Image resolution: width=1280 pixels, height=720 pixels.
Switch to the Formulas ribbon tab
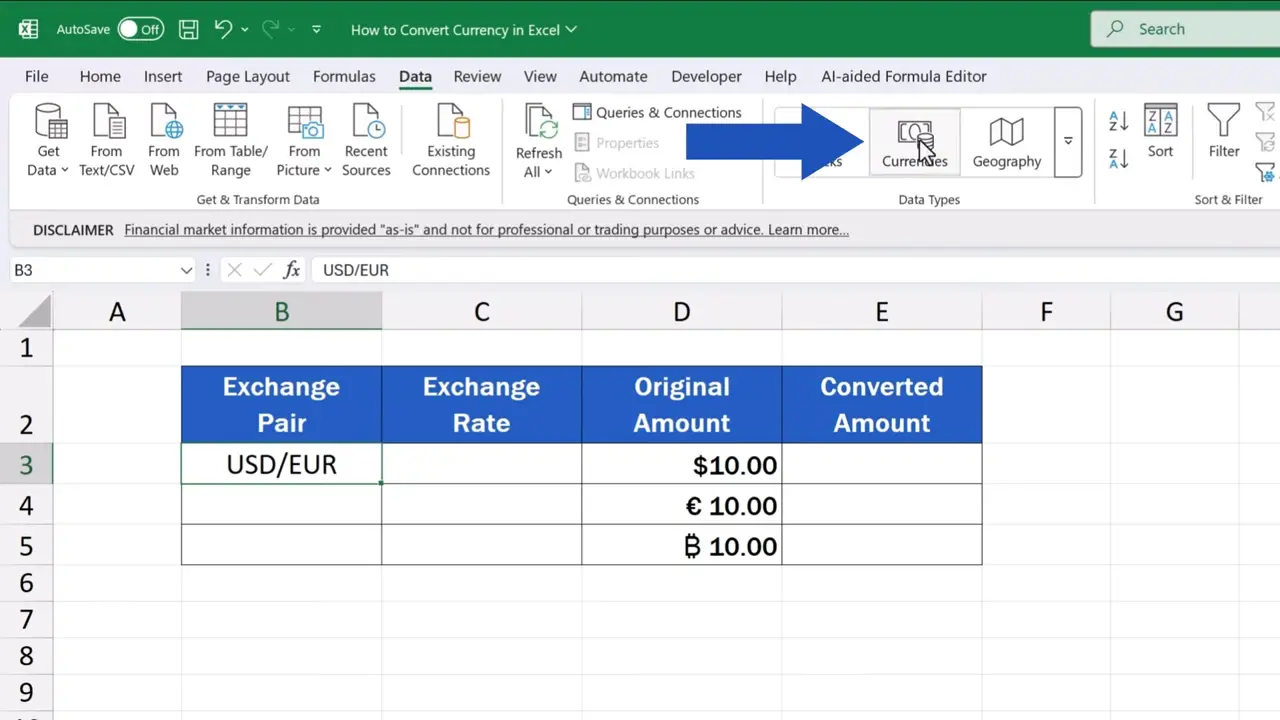(x=344, y=76)
